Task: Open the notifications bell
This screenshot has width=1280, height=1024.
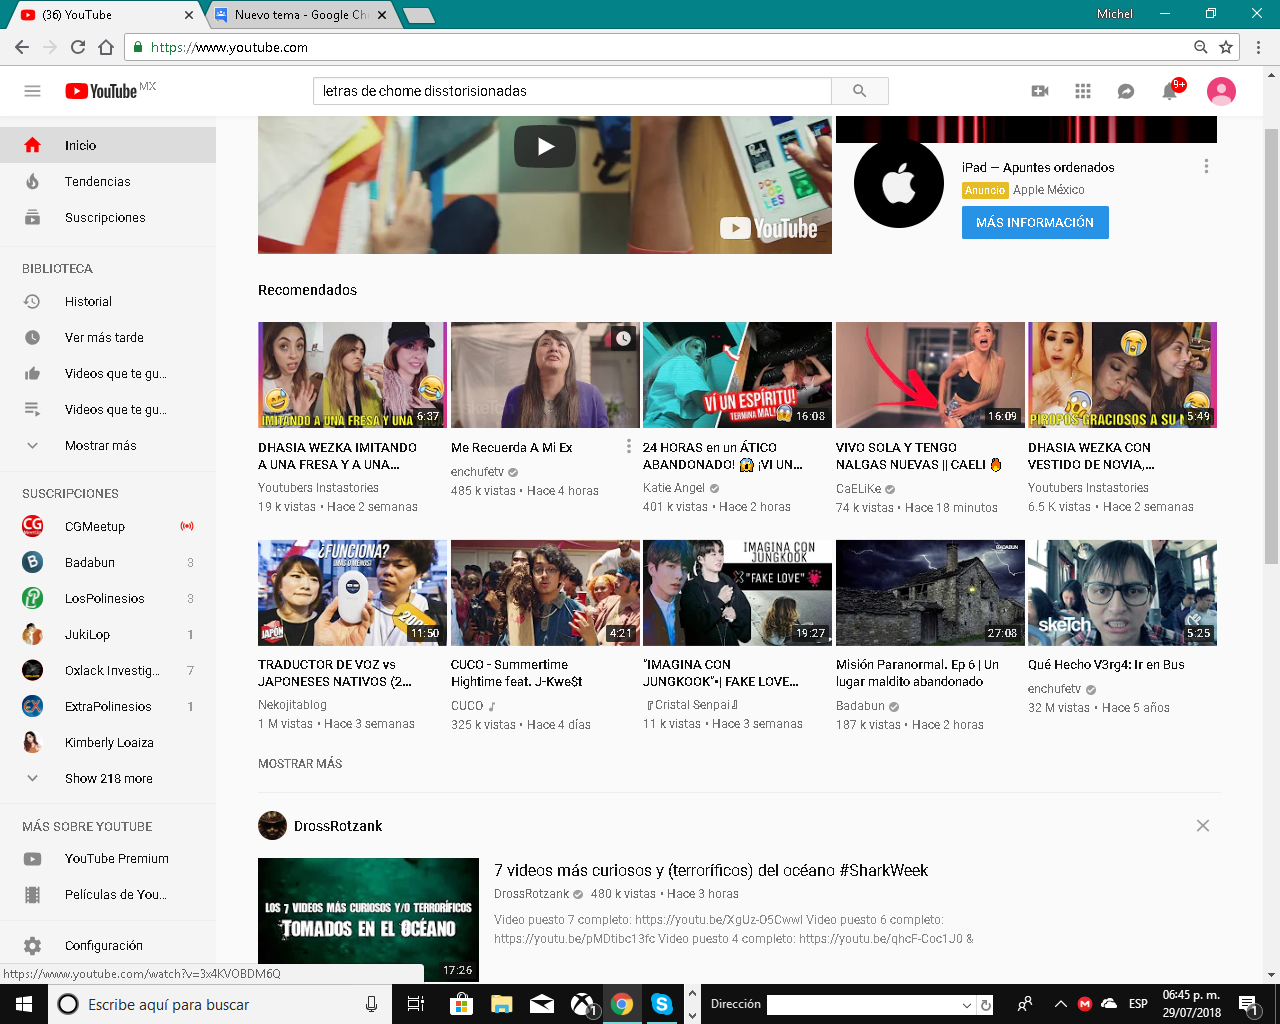Action: pos(1169,91)
